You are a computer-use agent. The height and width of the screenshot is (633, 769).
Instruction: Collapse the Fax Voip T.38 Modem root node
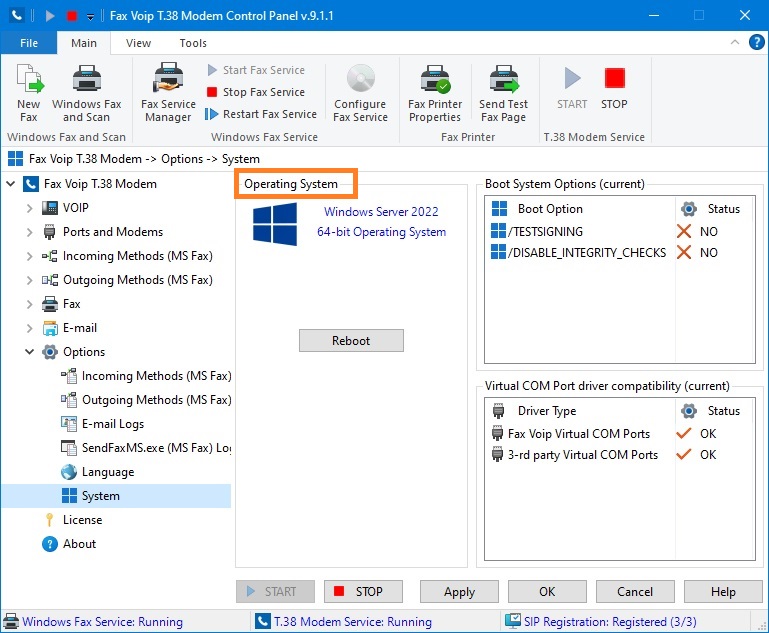(10, 184)
